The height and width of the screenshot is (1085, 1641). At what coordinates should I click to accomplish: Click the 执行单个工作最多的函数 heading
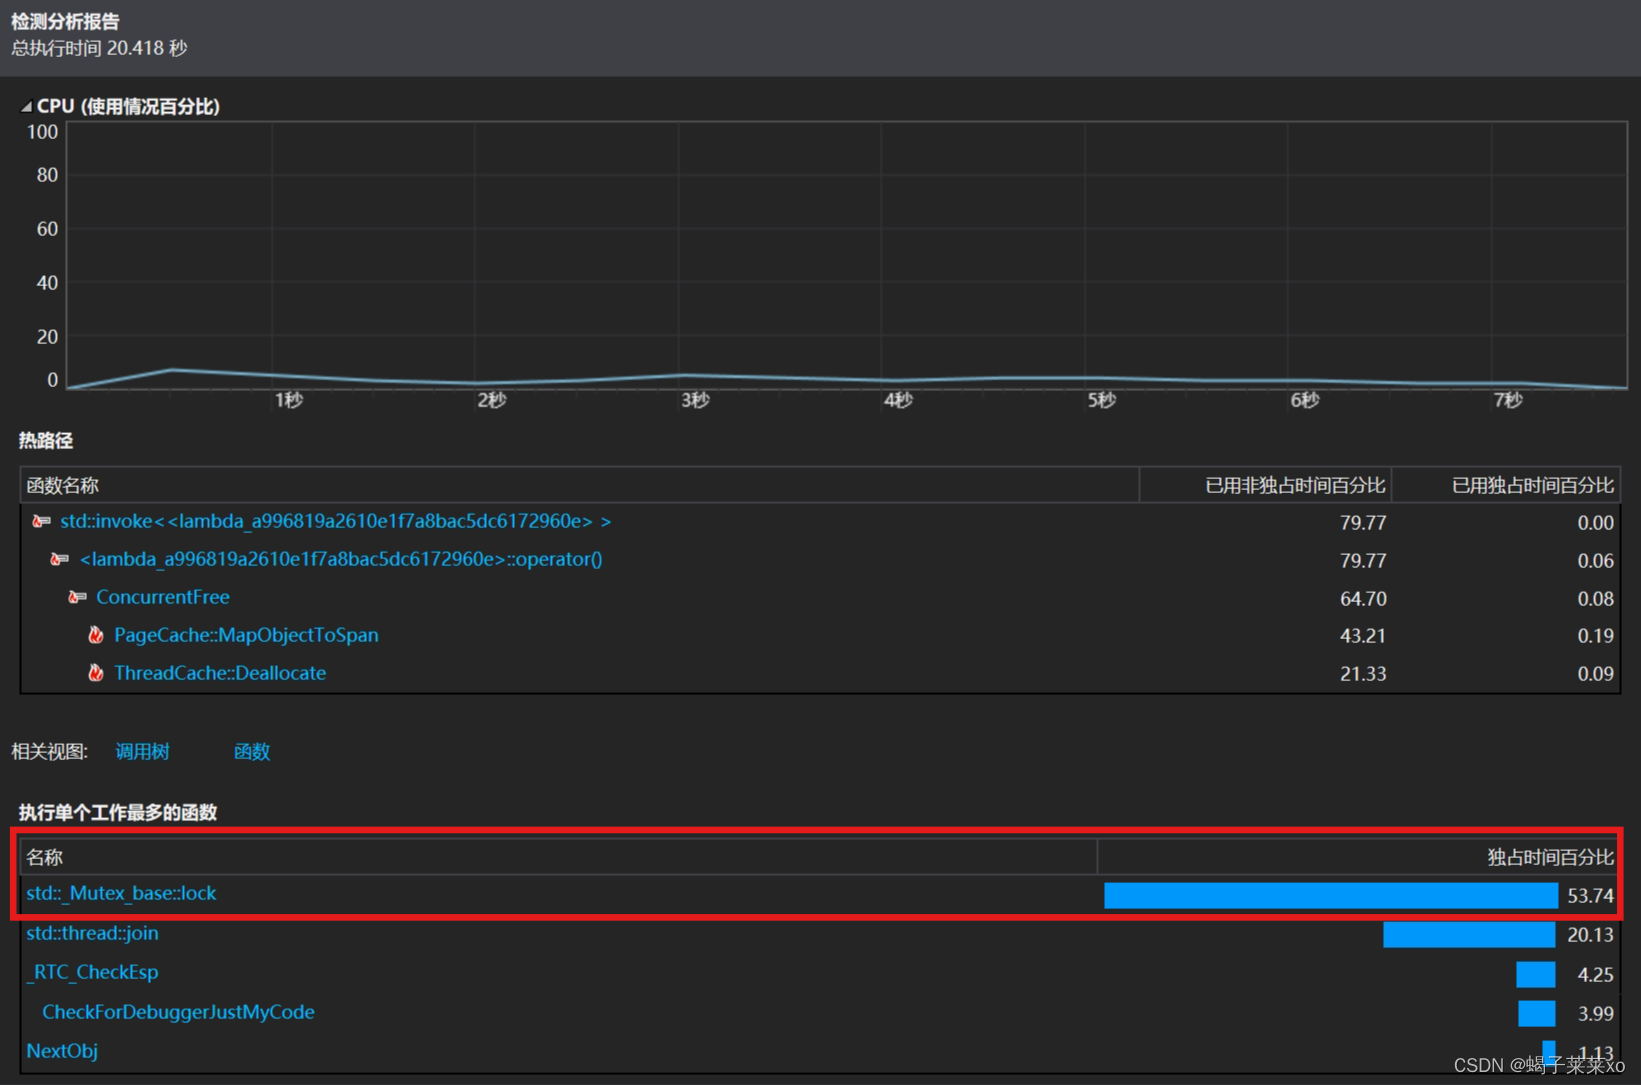click(x=118, y=812)
